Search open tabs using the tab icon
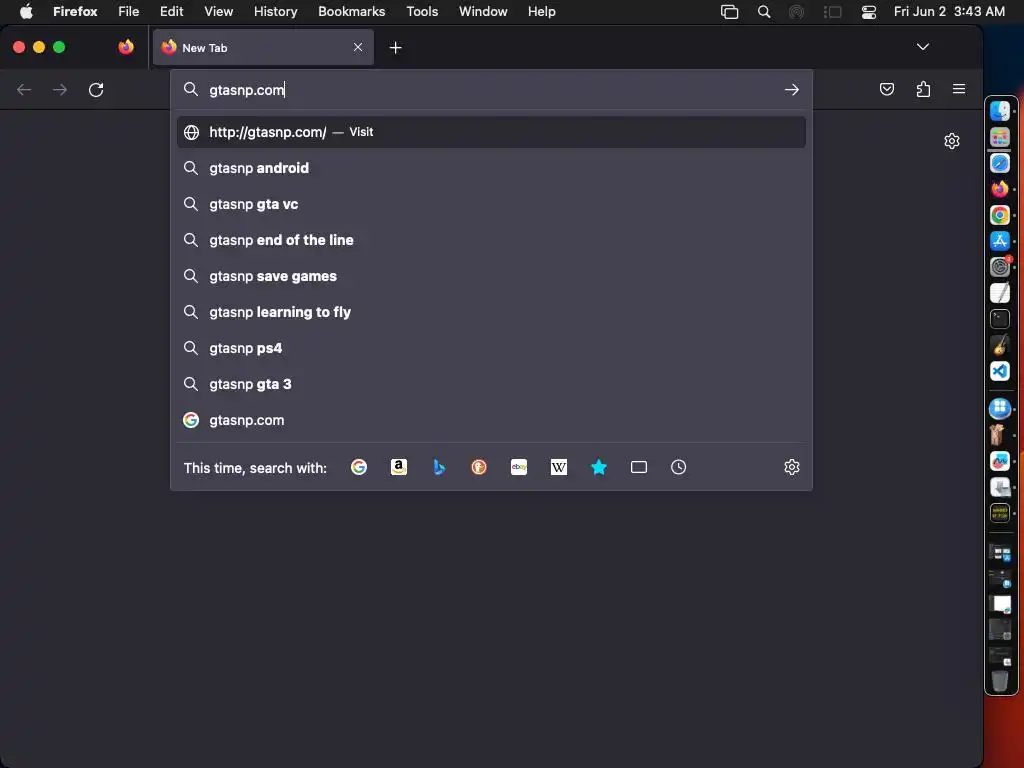Image resolution: width=1024 pixels, height=768 pixels. 639,467
